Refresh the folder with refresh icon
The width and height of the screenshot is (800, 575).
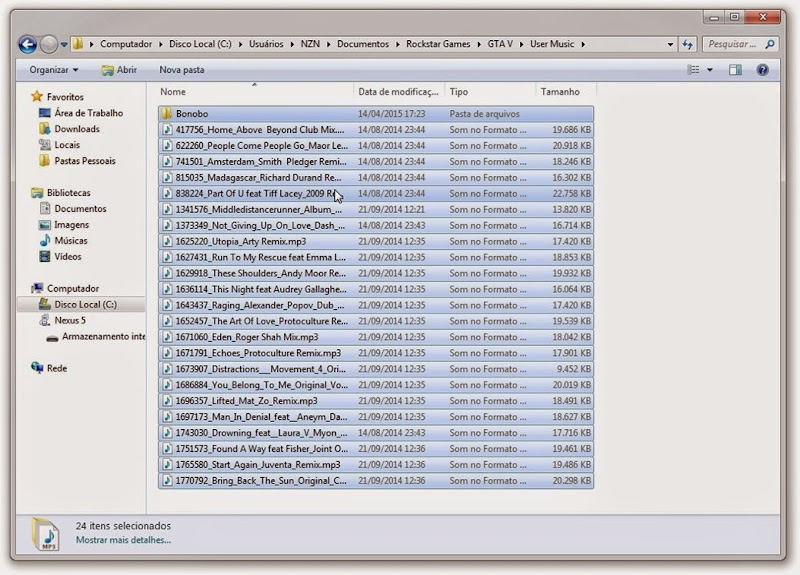(688, 44)
